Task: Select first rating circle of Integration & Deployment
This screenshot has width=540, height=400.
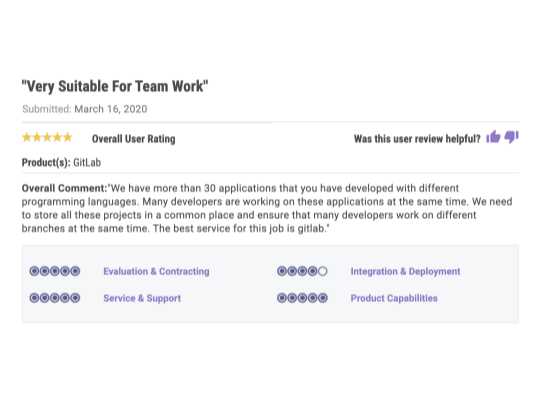Action: [x=282, y=271]
